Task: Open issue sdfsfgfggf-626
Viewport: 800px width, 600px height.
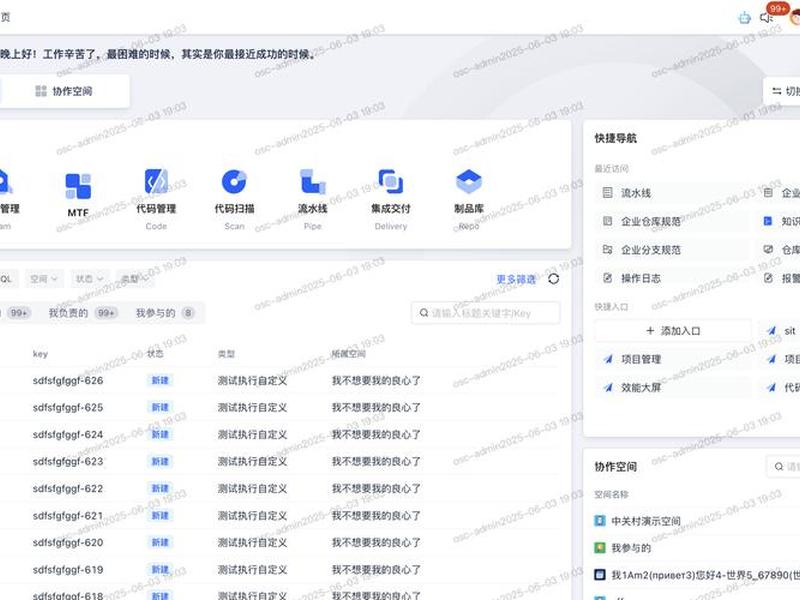Action: coord(68,380)
